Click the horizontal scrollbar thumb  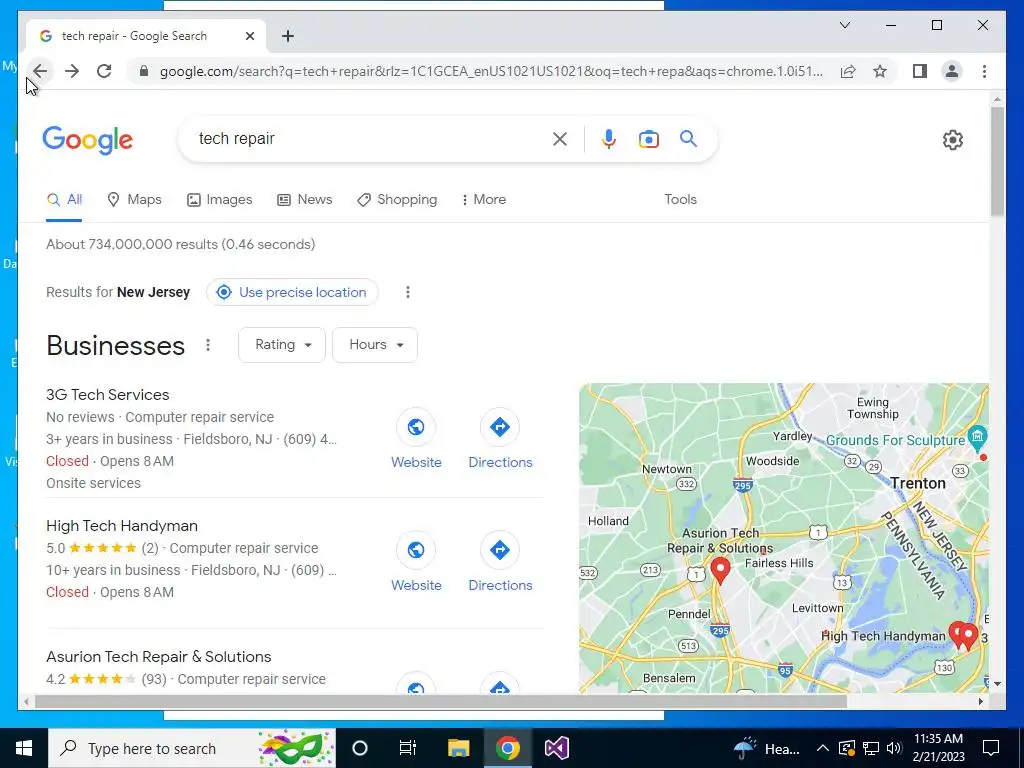(x=441, y=701)
